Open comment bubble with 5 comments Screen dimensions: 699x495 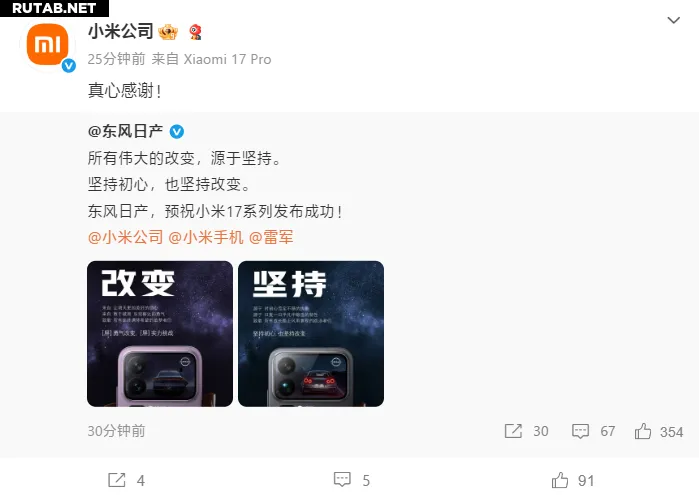342,479
